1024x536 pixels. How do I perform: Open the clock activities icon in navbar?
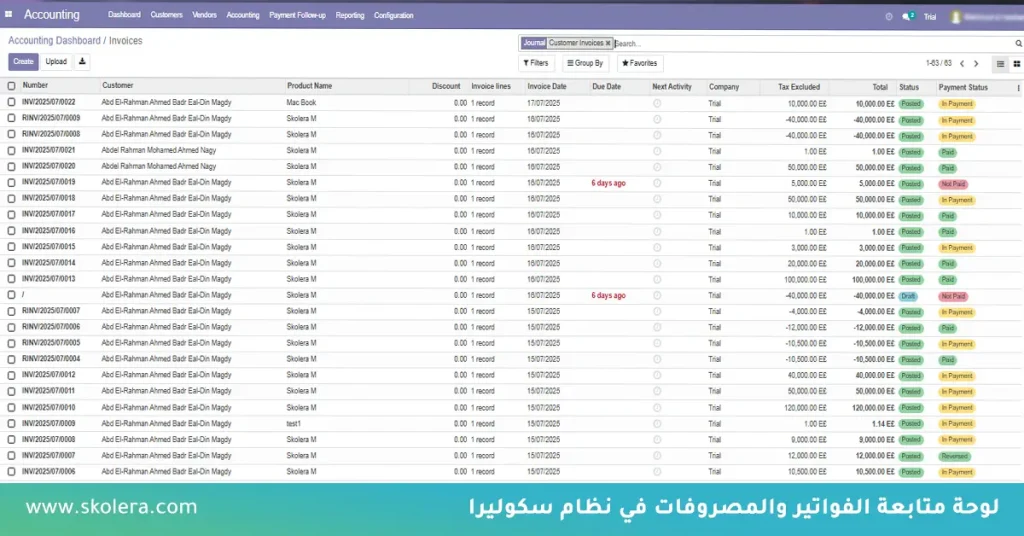click(888, 16)
